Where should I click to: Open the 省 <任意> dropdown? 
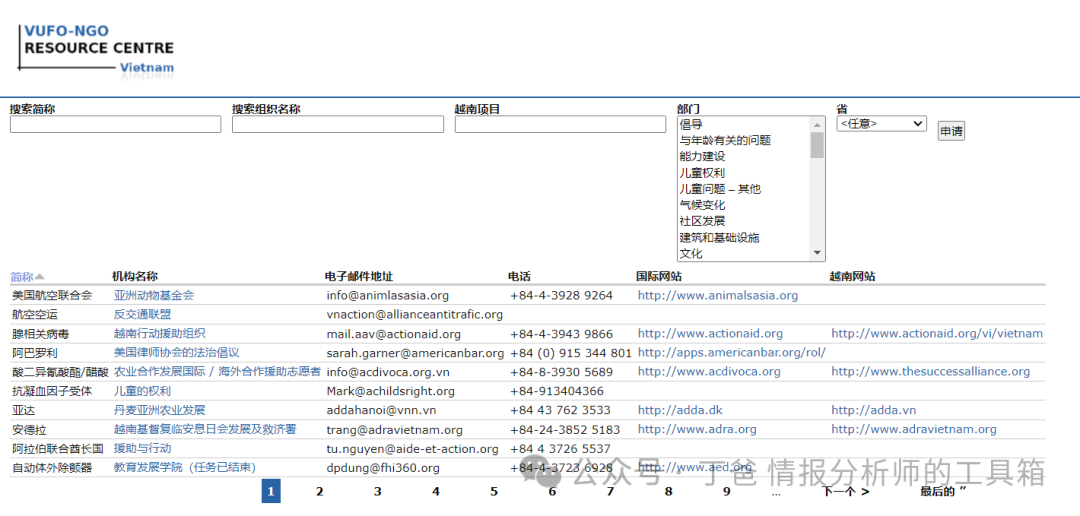(881, 124)
